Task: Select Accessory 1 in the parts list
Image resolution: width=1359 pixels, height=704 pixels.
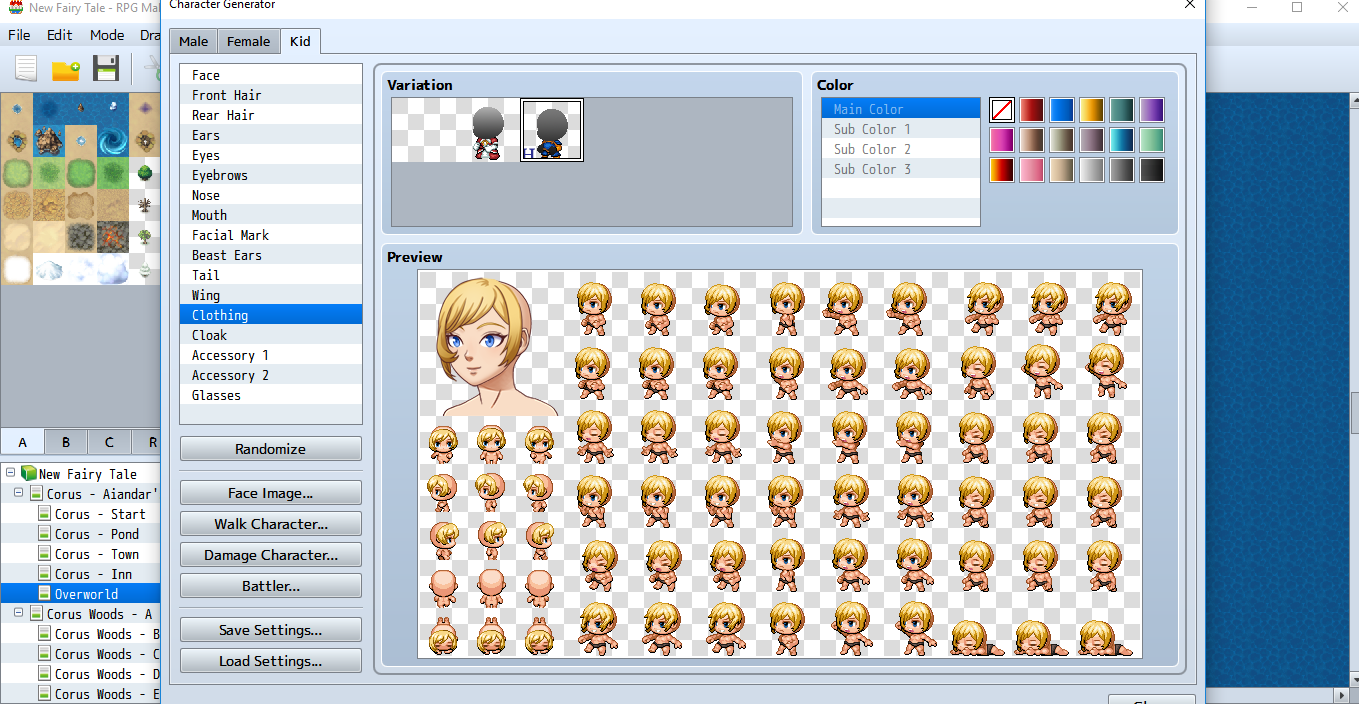Action: (271, 355)
